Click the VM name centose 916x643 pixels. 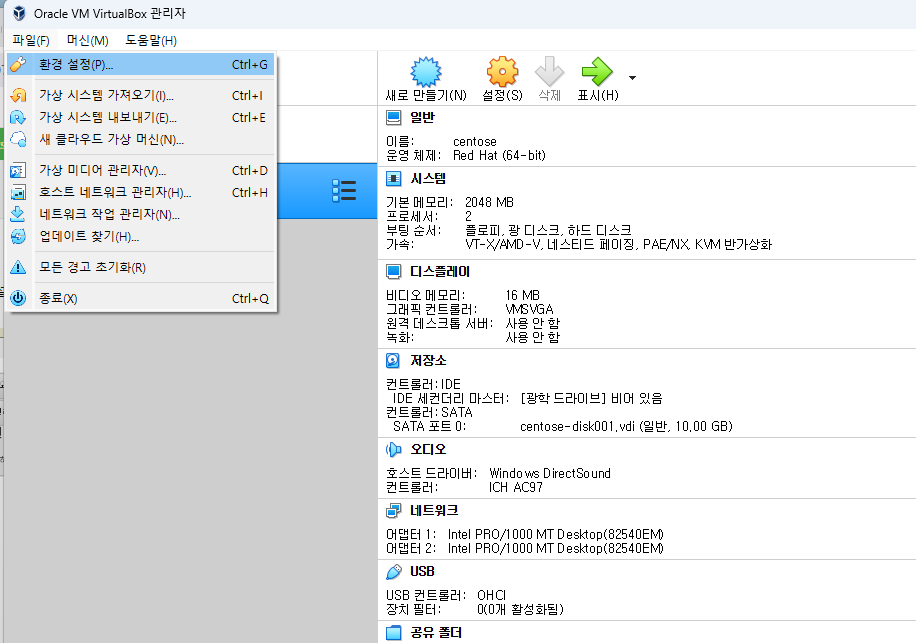[475, 142]
